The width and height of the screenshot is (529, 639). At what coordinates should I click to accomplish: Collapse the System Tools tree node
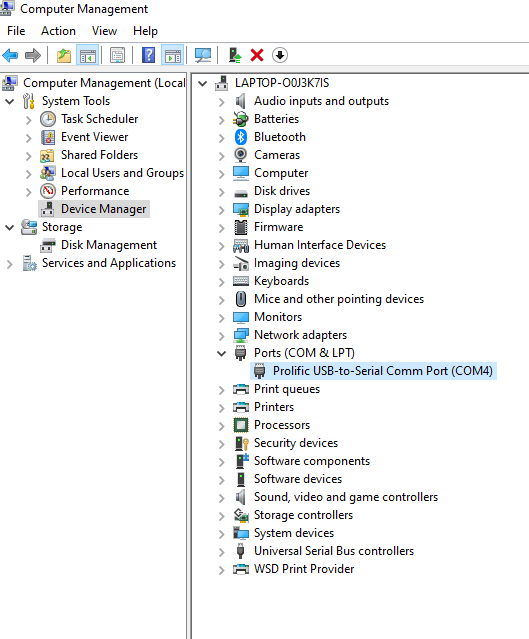pos(9,101)
